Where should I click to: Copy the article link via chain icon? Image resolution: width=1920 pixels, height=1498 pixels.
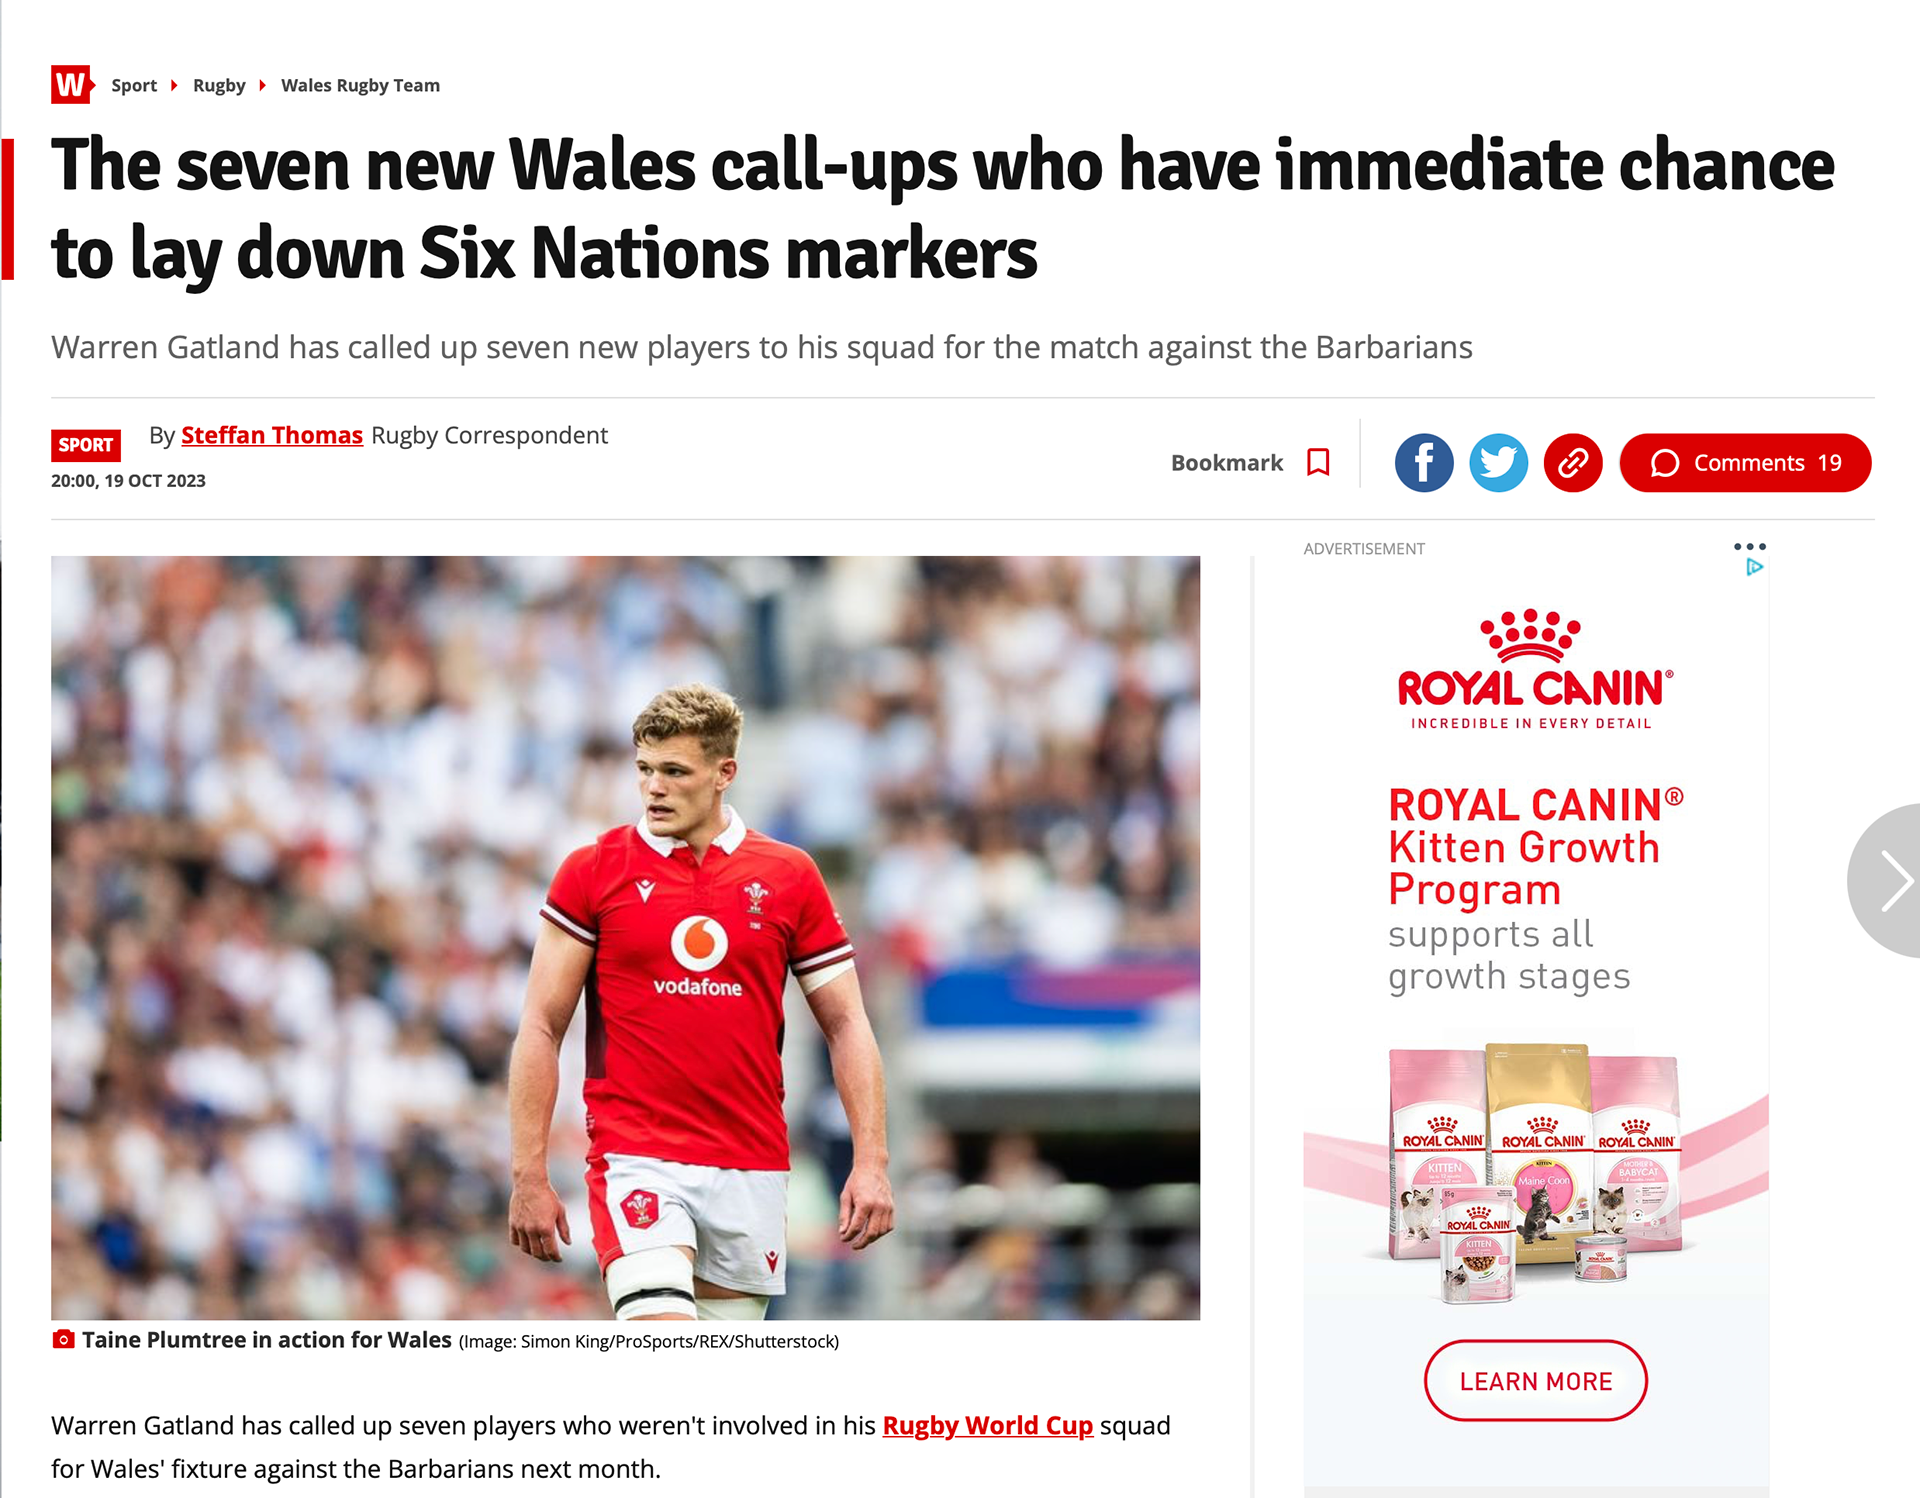click(1573, 463)
